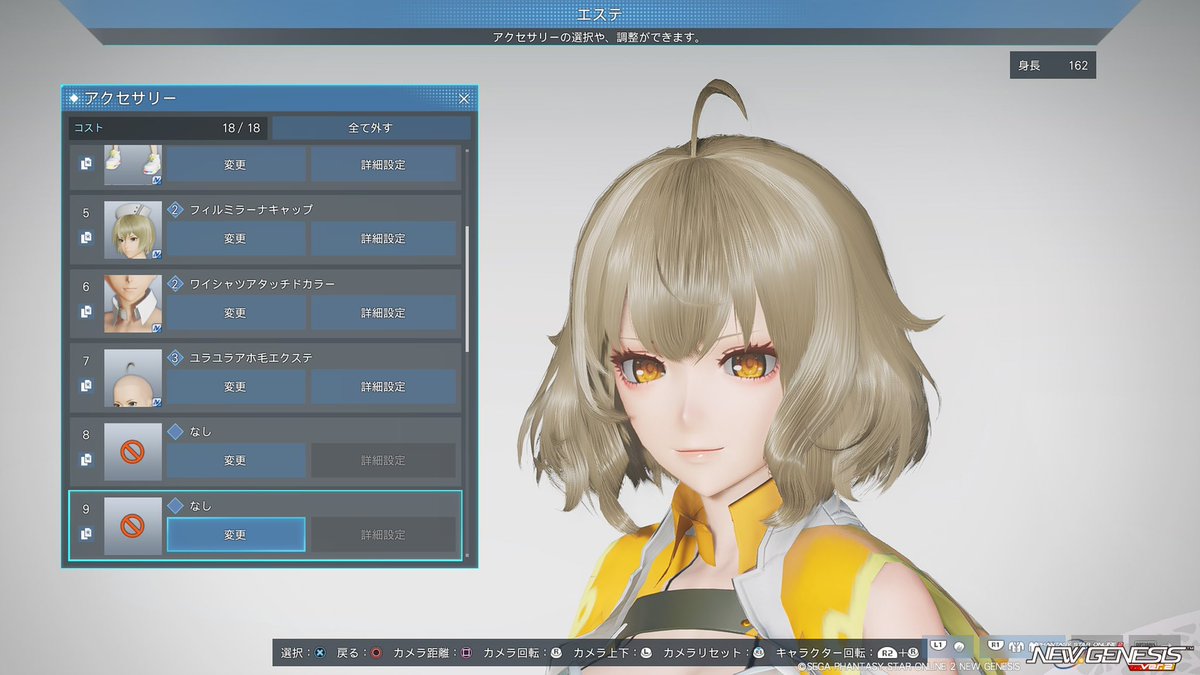Click the blue cost badge ② on フィルミラーナキャップ
Image resolution: width=1200 pixels, height=675 pixels.
[175, 210]
